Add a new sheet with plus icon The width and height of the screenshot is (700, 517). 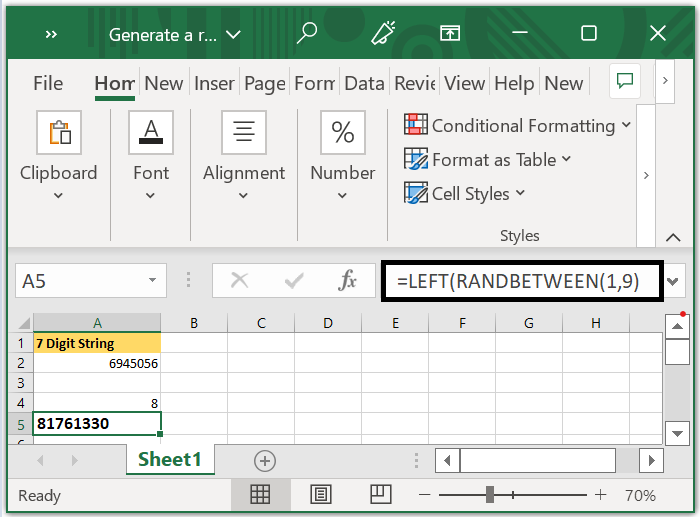265,460
